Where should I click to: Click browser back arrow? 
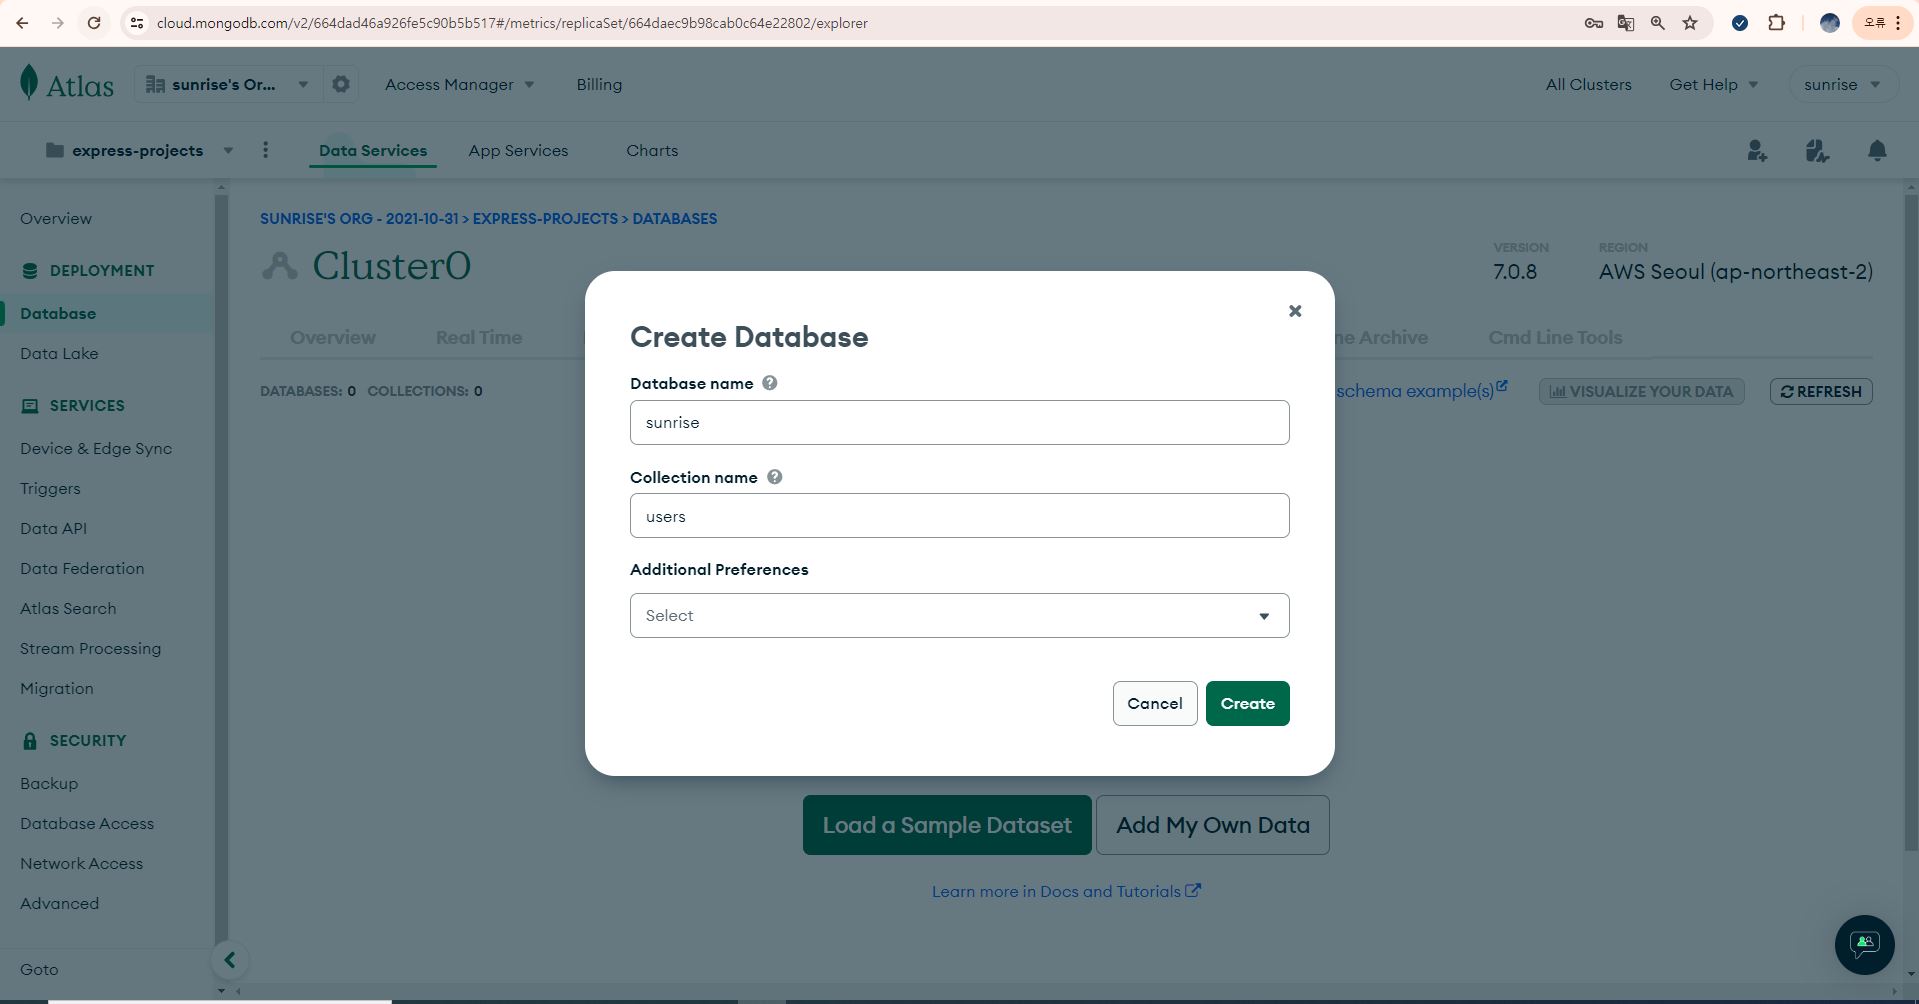coord(22,23)
